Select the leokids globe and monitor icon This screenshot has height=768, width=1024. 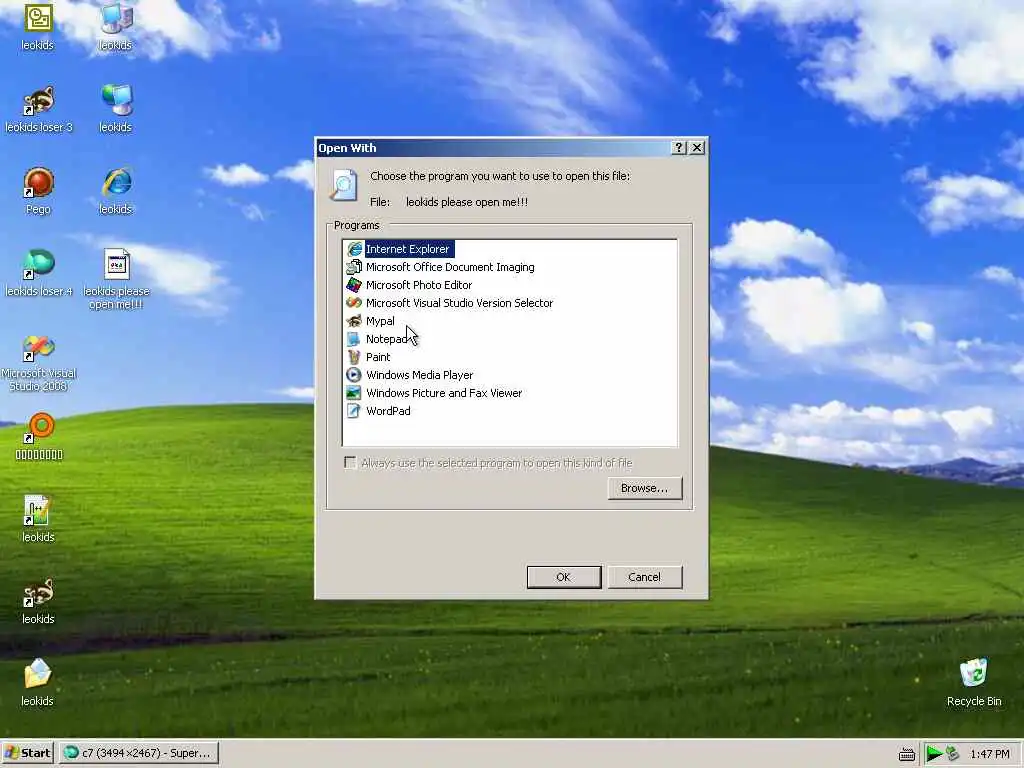[x=116, y=110]
